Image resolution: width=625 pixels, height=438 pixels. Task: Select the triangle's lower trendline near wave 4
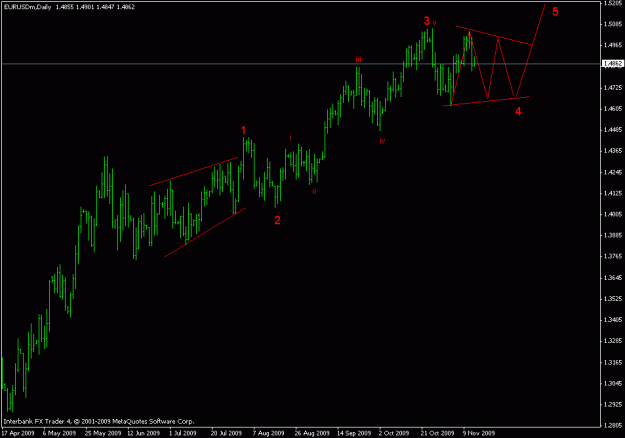click(x=486, y=101)
